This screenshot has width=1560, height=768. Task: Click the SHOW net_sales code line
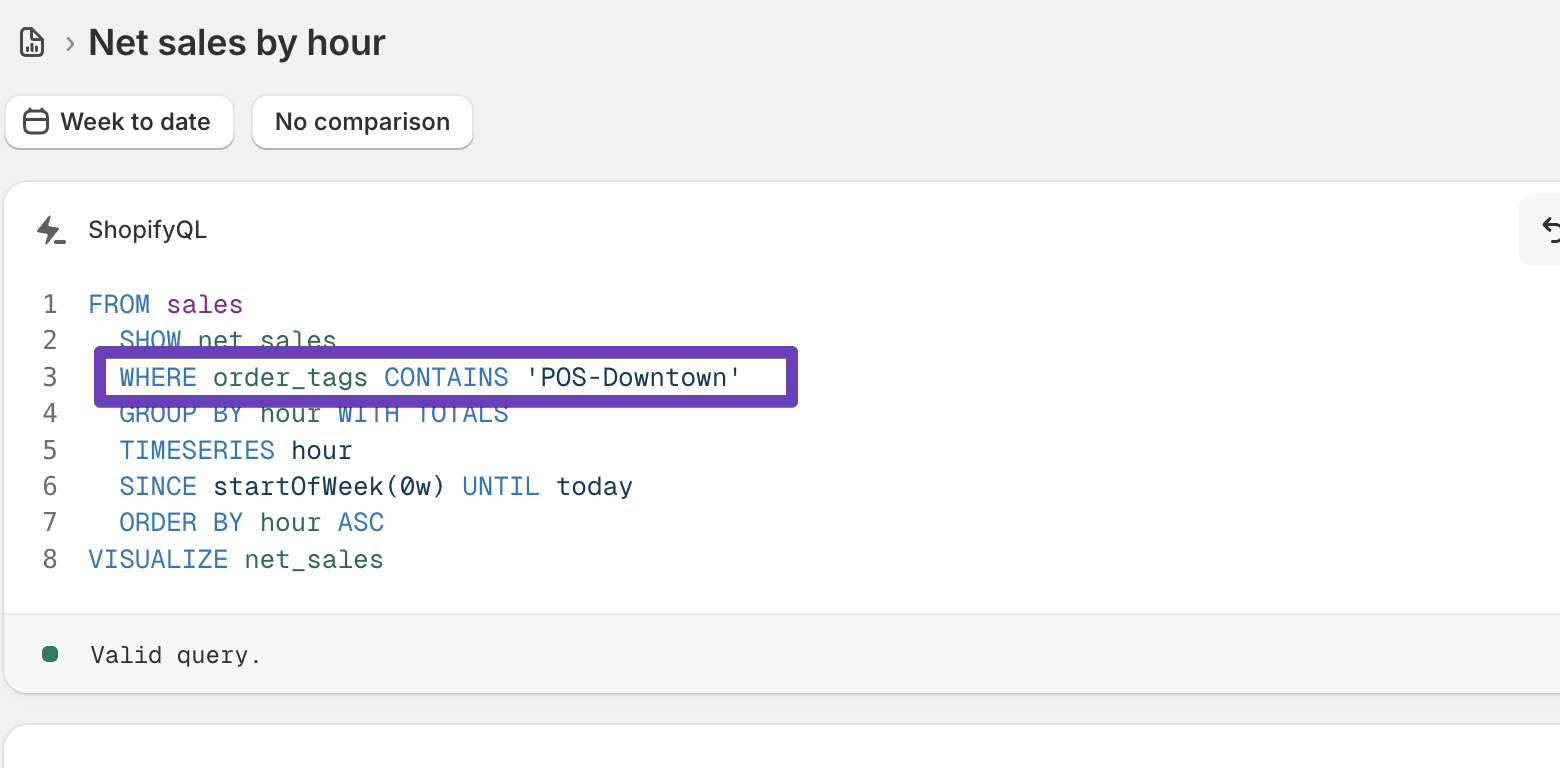click(228, 341)
